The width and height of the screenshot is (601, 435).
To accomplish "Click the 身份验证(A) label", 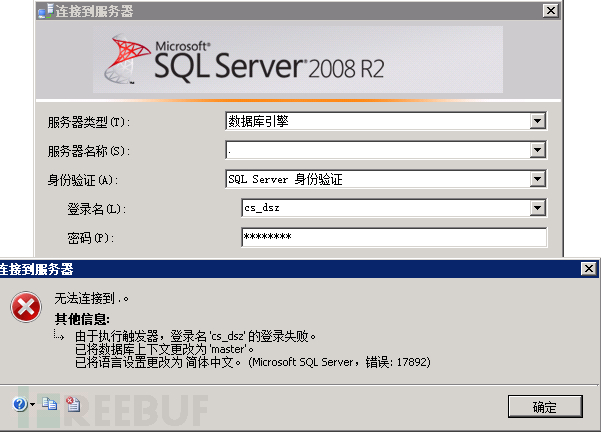I will 82,180.
